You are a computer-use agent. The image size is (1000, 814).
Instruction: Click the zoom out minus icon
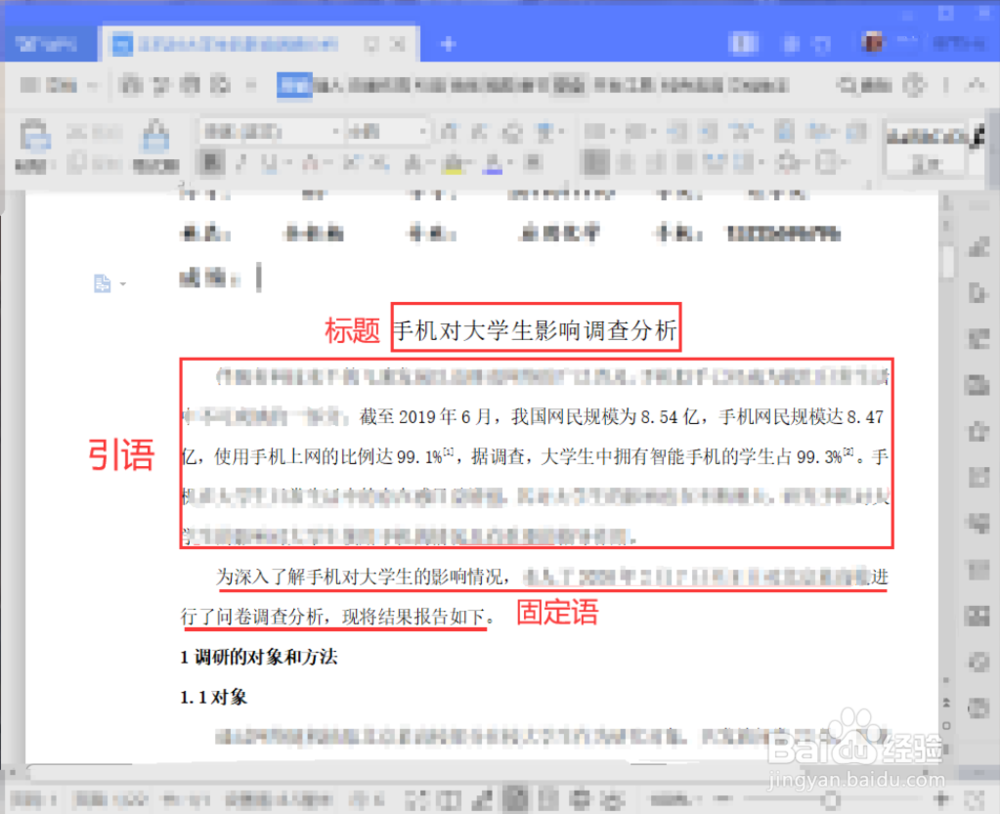[722, 798]
